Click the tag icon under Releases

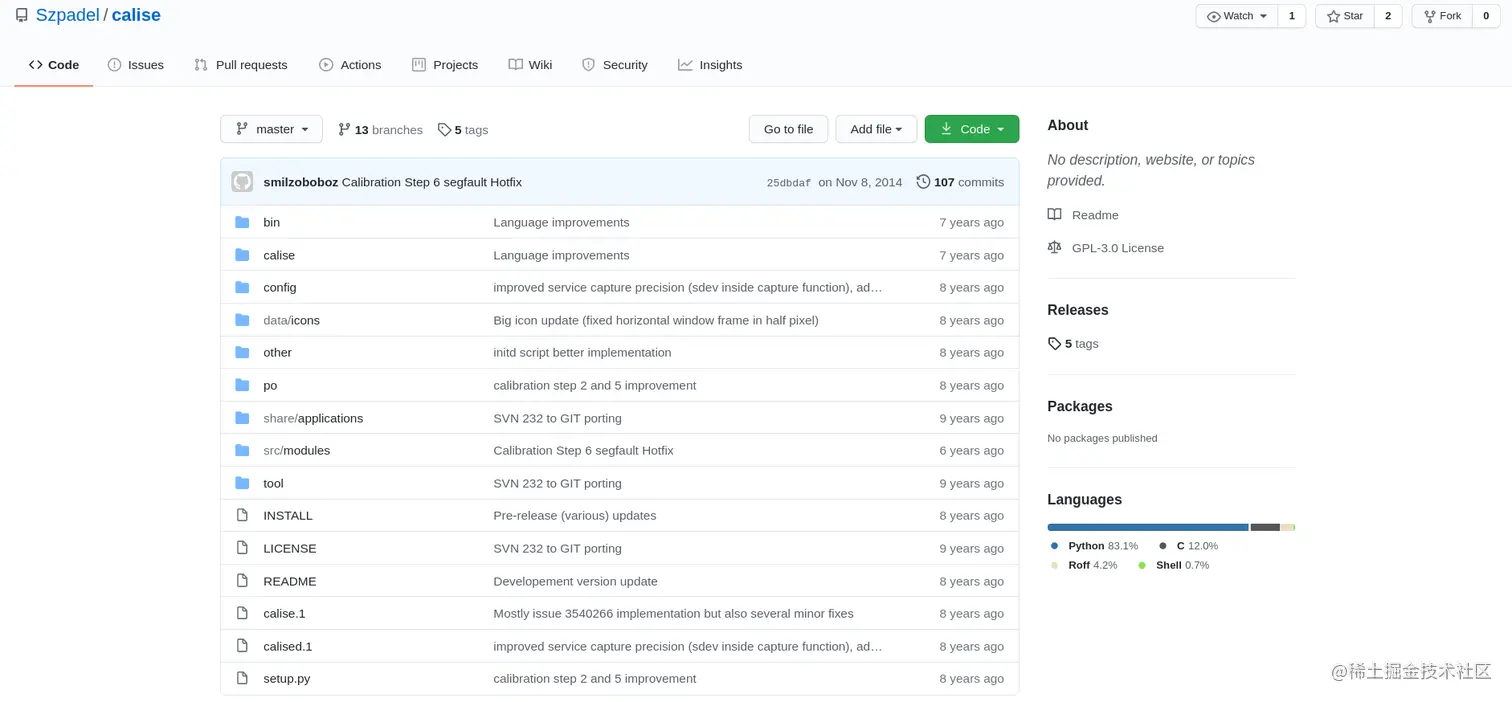(1054, 343)
